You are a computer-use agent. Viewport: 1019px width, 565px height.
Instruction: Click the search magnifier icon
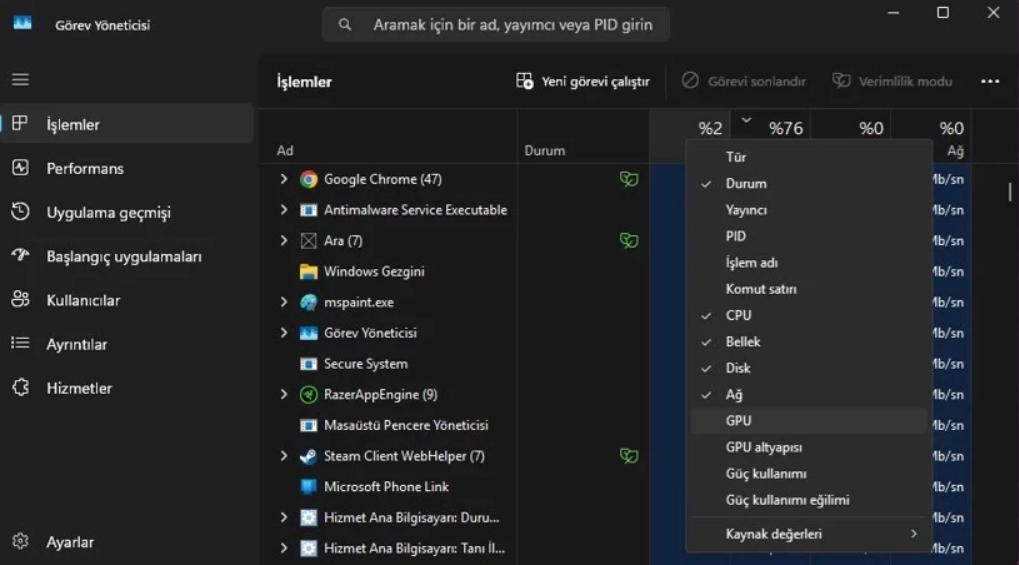point(345,25)
